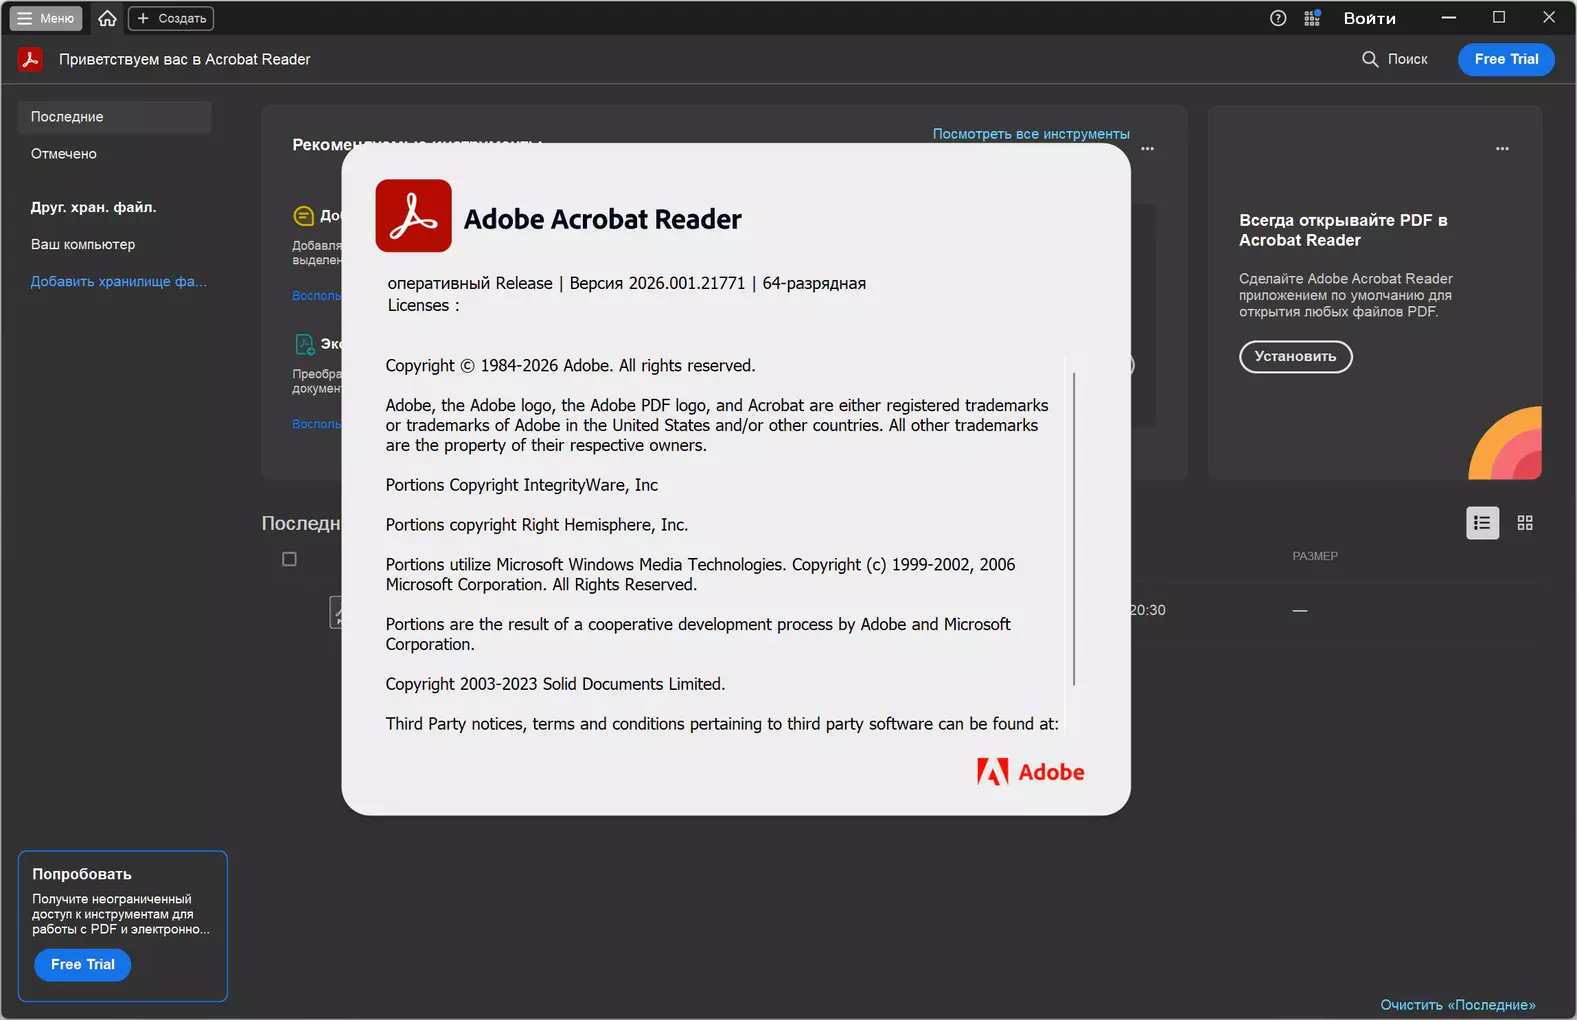Open more options on recommended tools card

point(1148,149)
